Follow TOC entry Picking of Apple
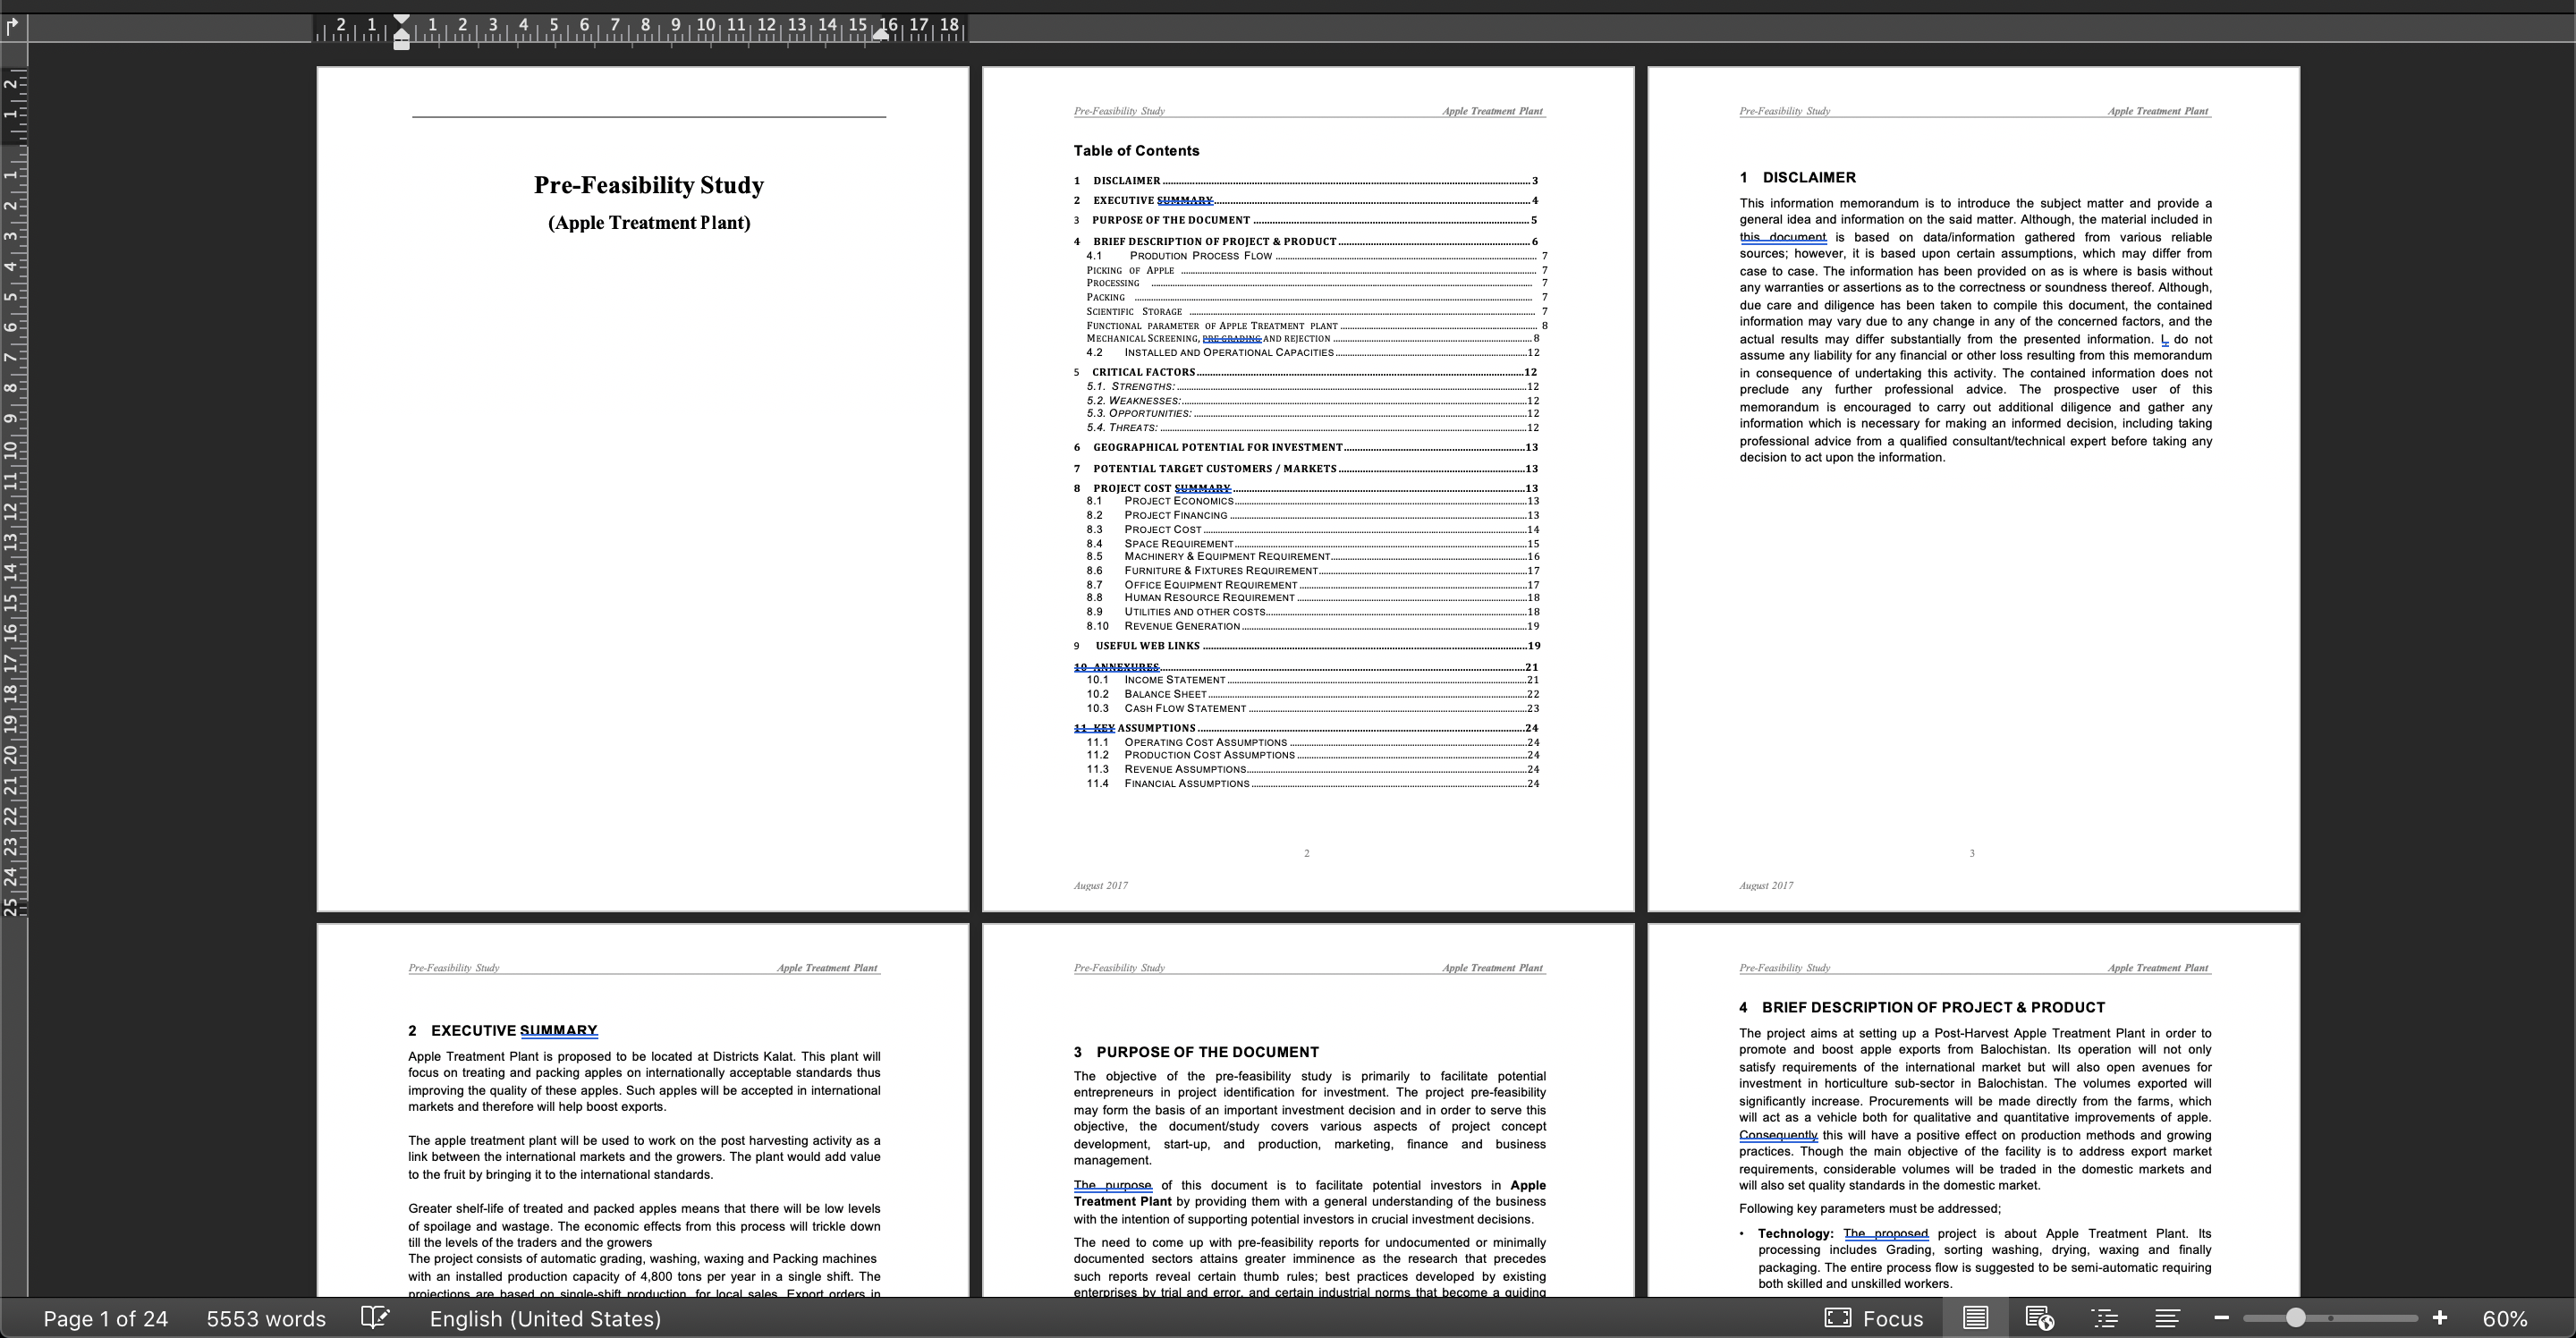 tap(1317, 270)
